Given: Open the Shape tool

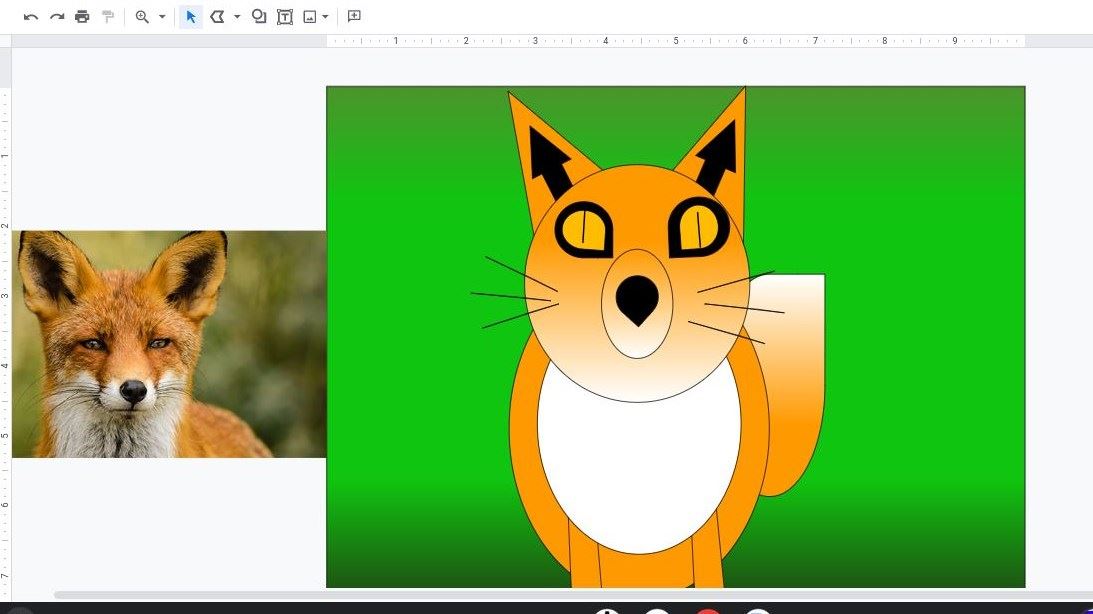Looking at the screenshot, I should 259,17.
